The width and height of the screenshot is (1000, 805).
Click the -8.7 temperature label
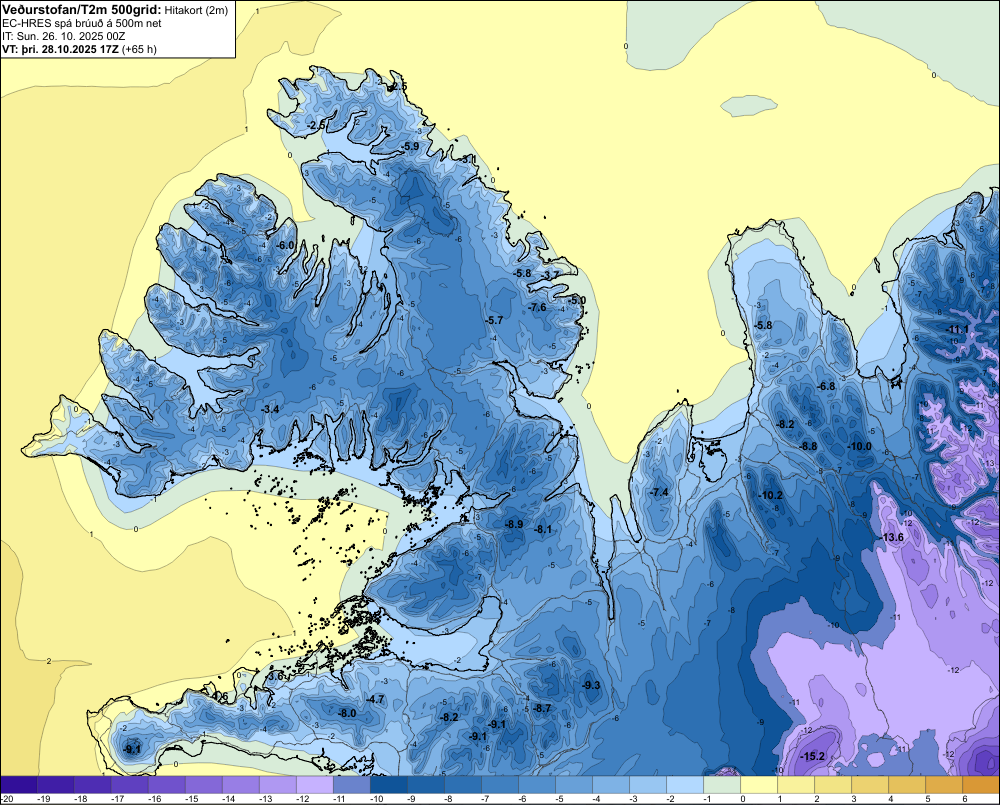pyautogui.click(x=542, y=709)
